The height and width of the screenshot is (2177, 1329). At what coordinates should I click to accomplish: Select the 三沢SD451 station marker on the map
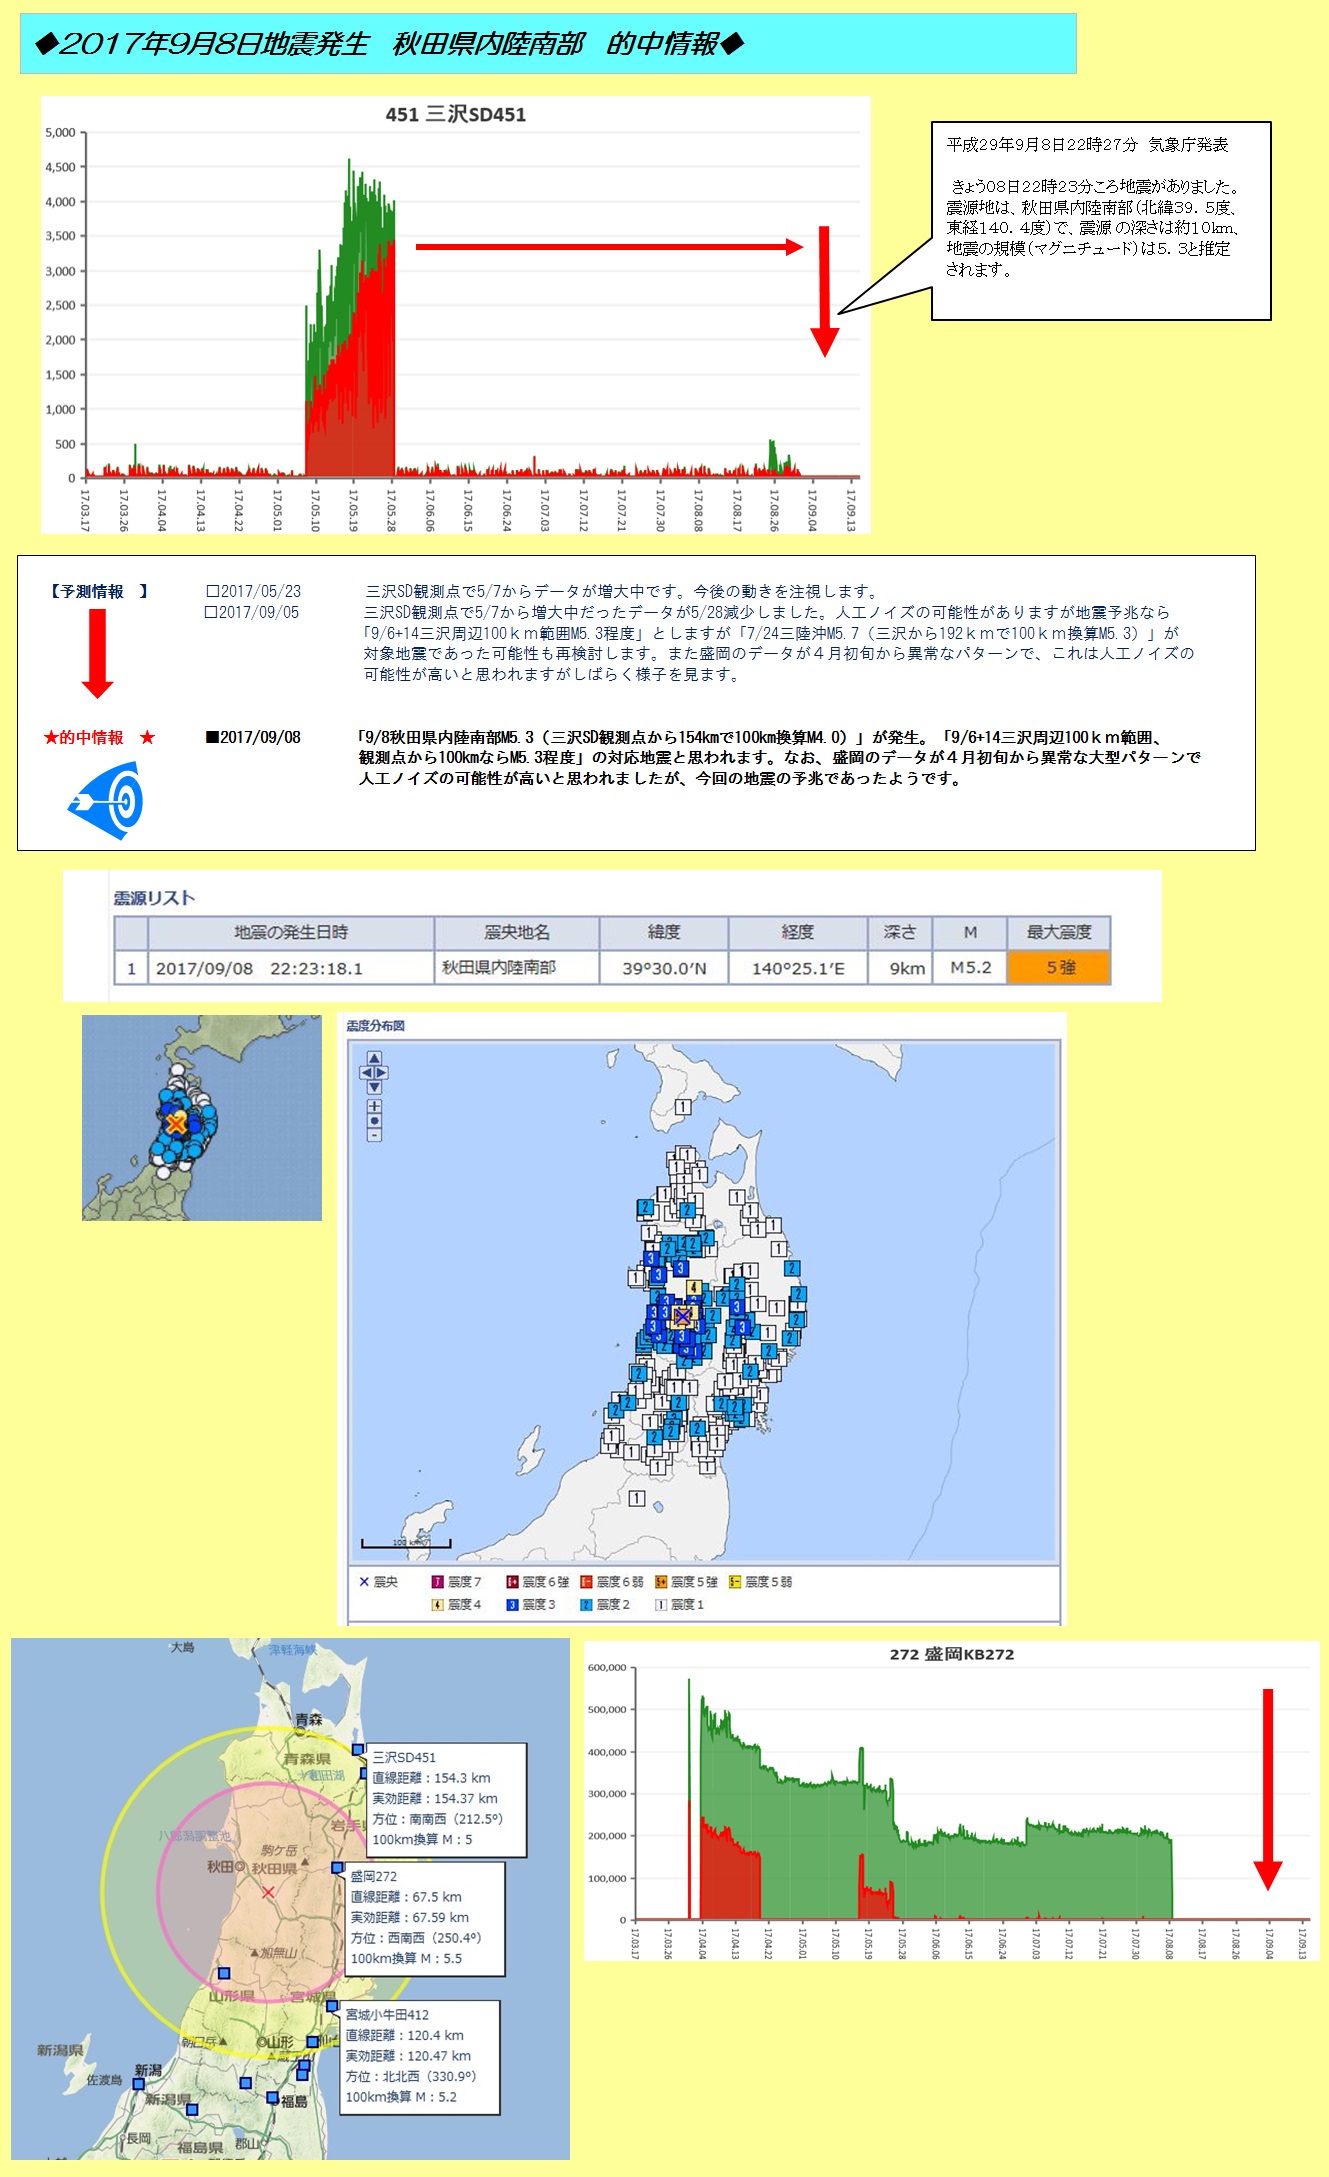click(358, 1750)
